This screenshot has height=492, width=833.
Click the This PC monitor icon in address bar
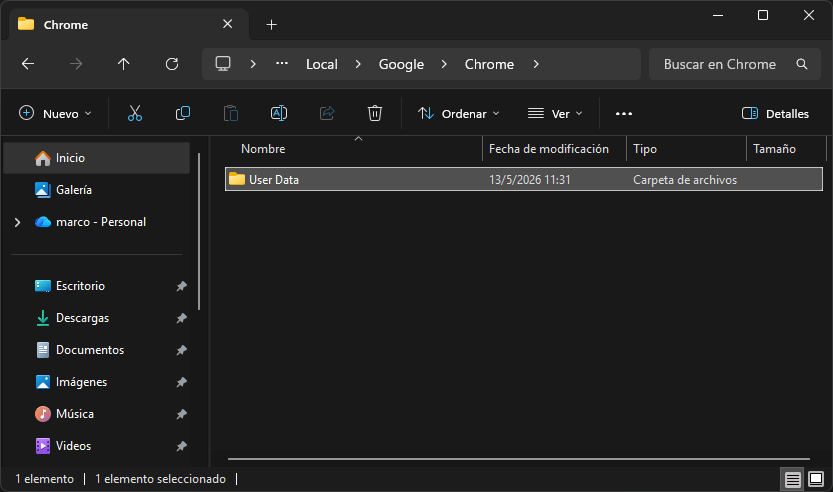(223, 64)
